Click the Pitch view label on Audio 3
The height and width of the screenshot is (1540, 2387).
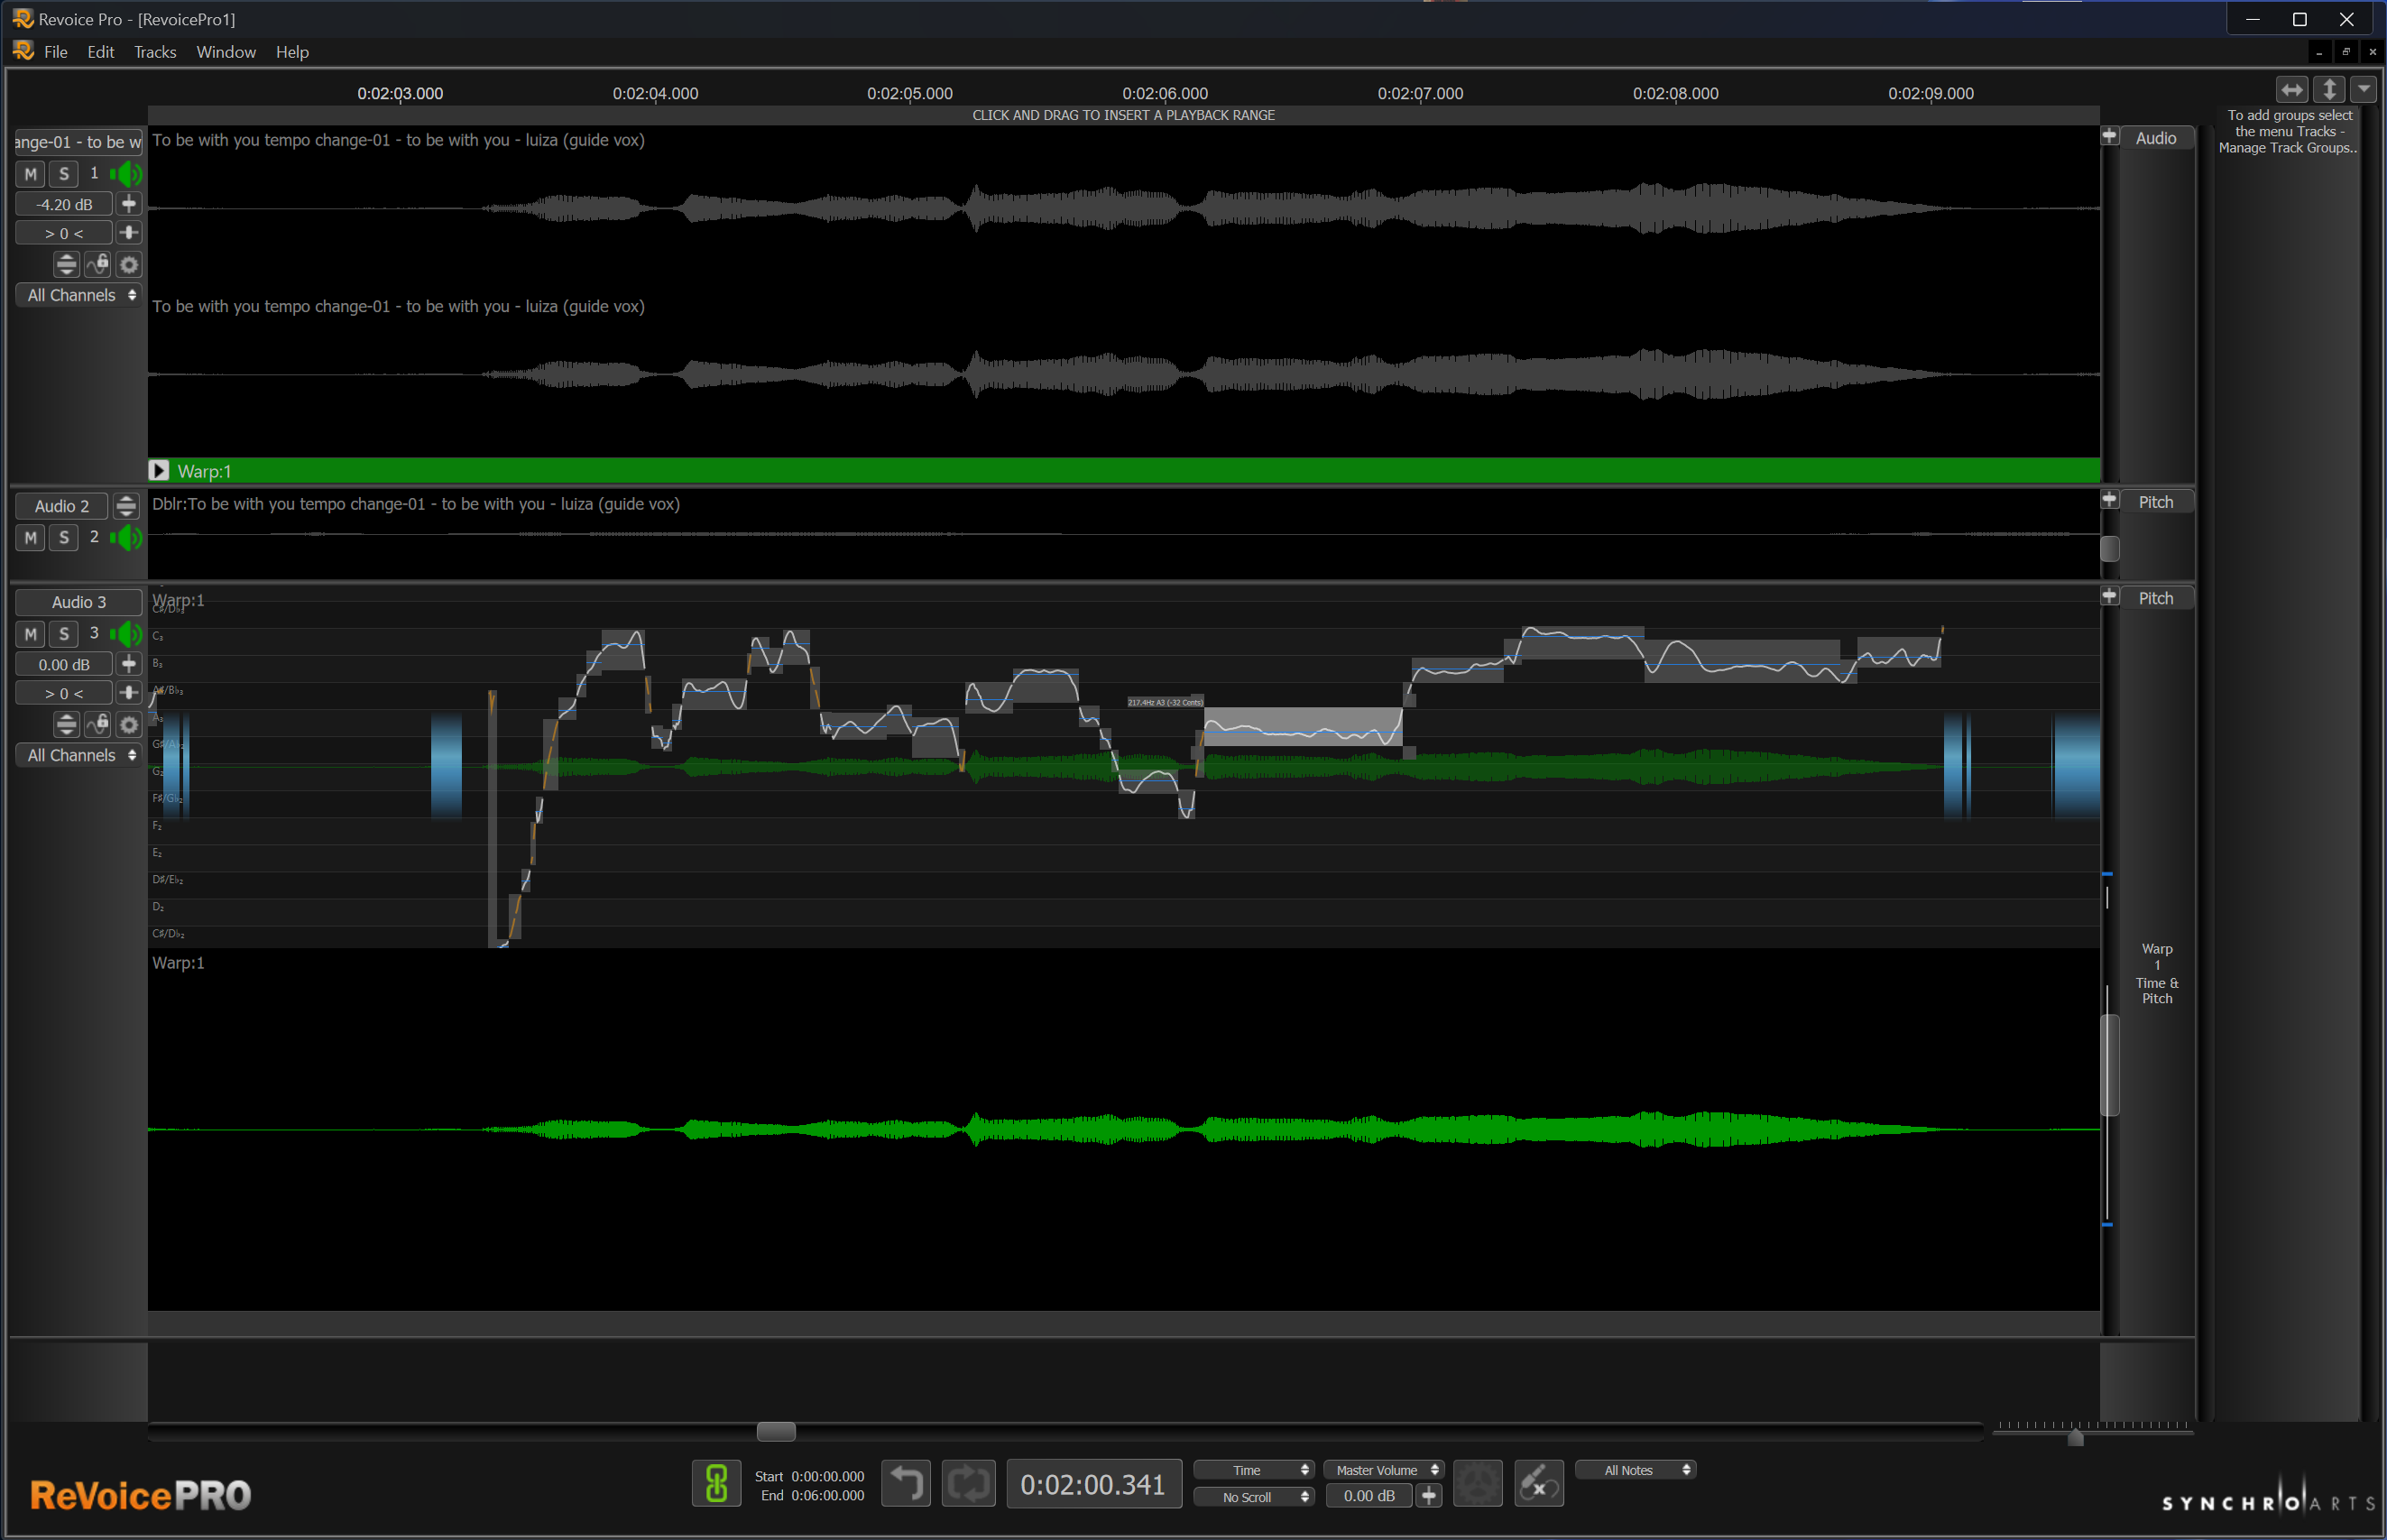coord(2155,598)
